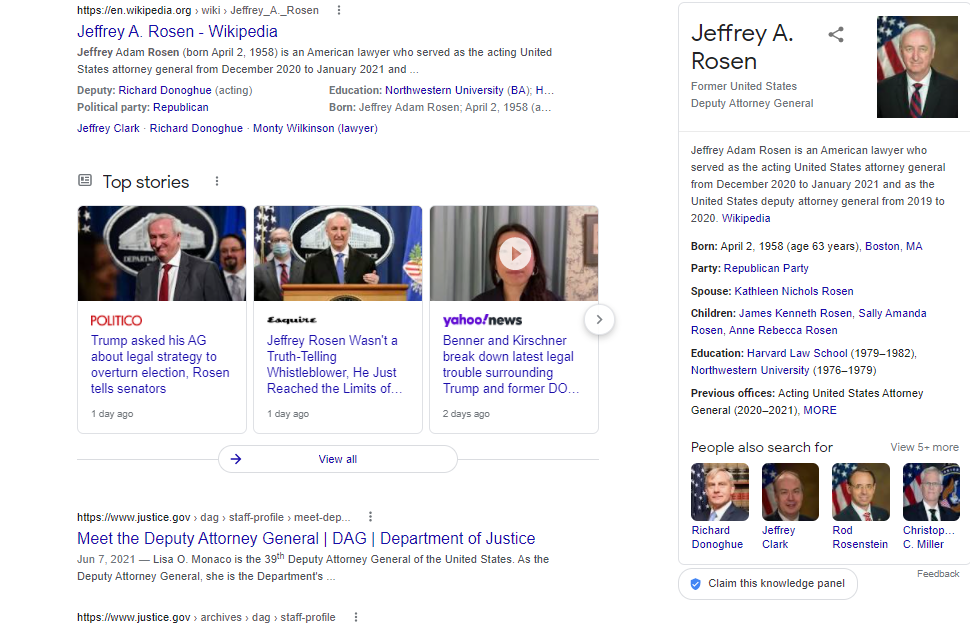Follow the Republican political party link
This screenshot has width=970, height=626.
(181, 108)
